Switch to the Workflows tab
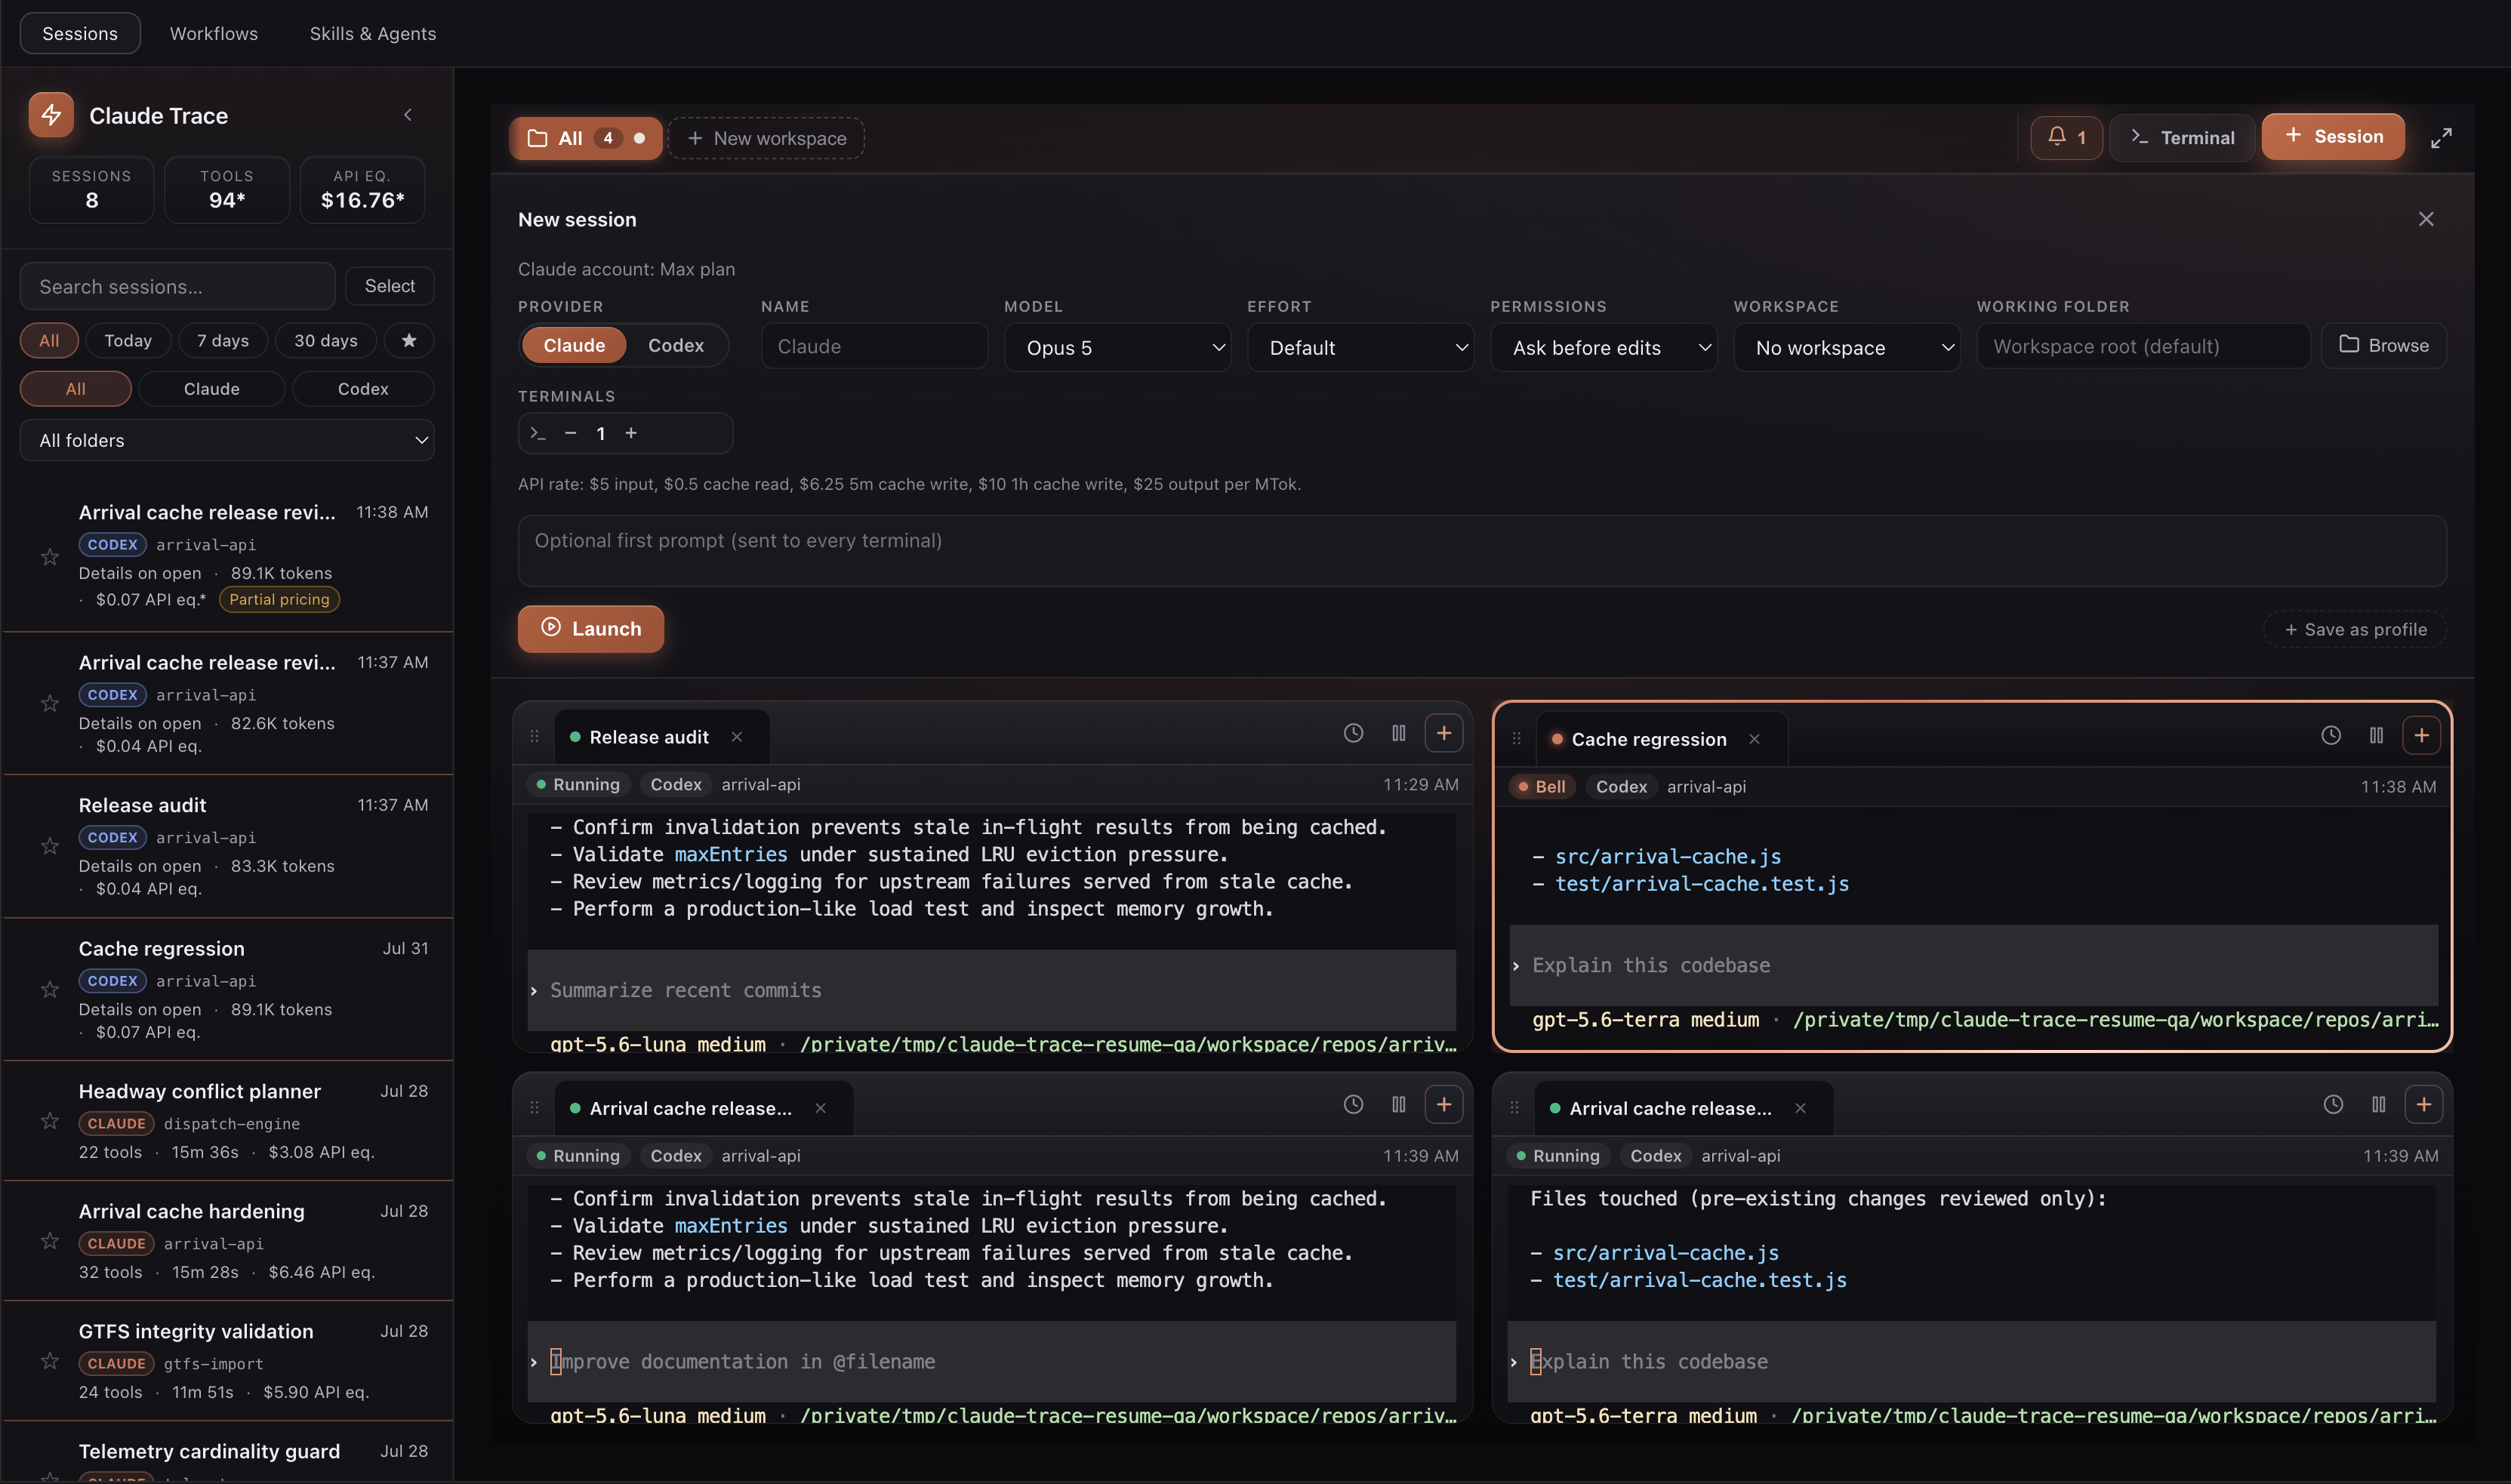 click(x=214, y=33)
